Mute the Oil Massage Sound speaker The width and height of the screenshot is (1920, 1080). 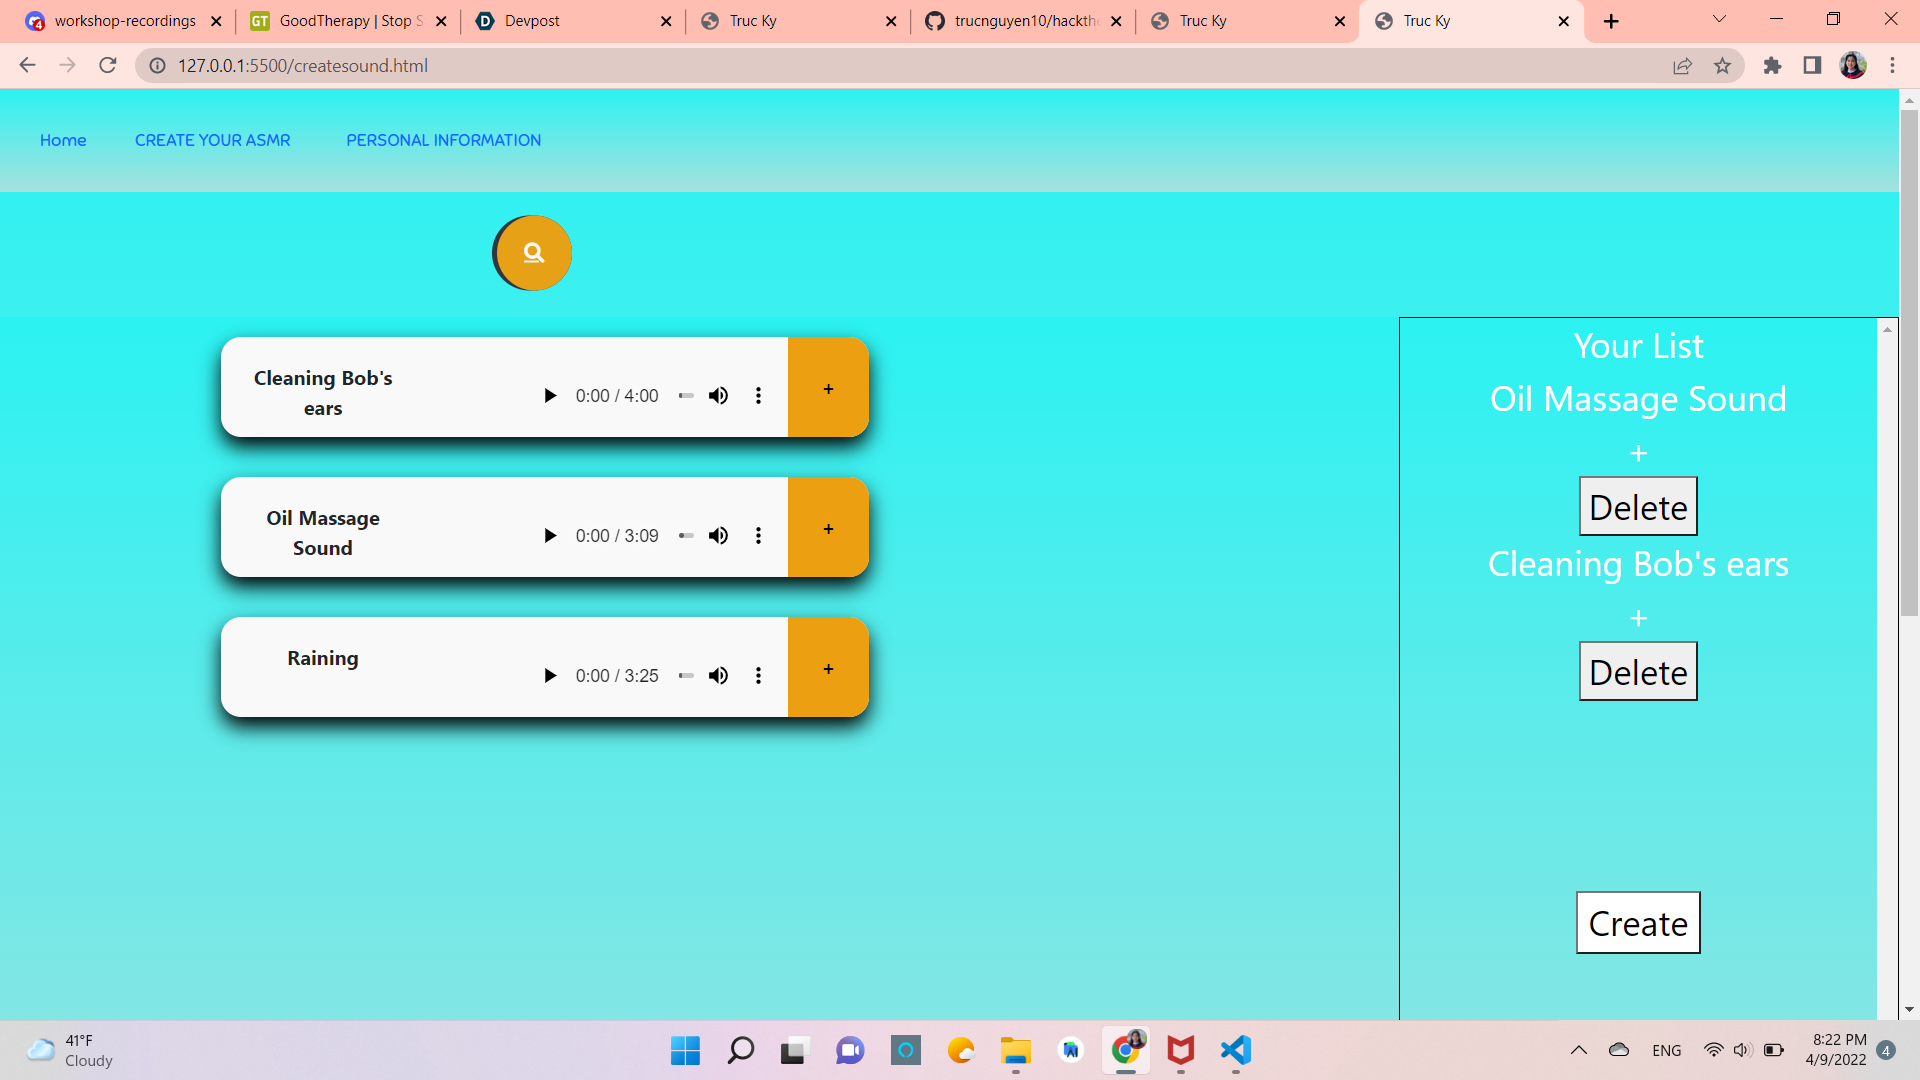[x=718, y=536]
